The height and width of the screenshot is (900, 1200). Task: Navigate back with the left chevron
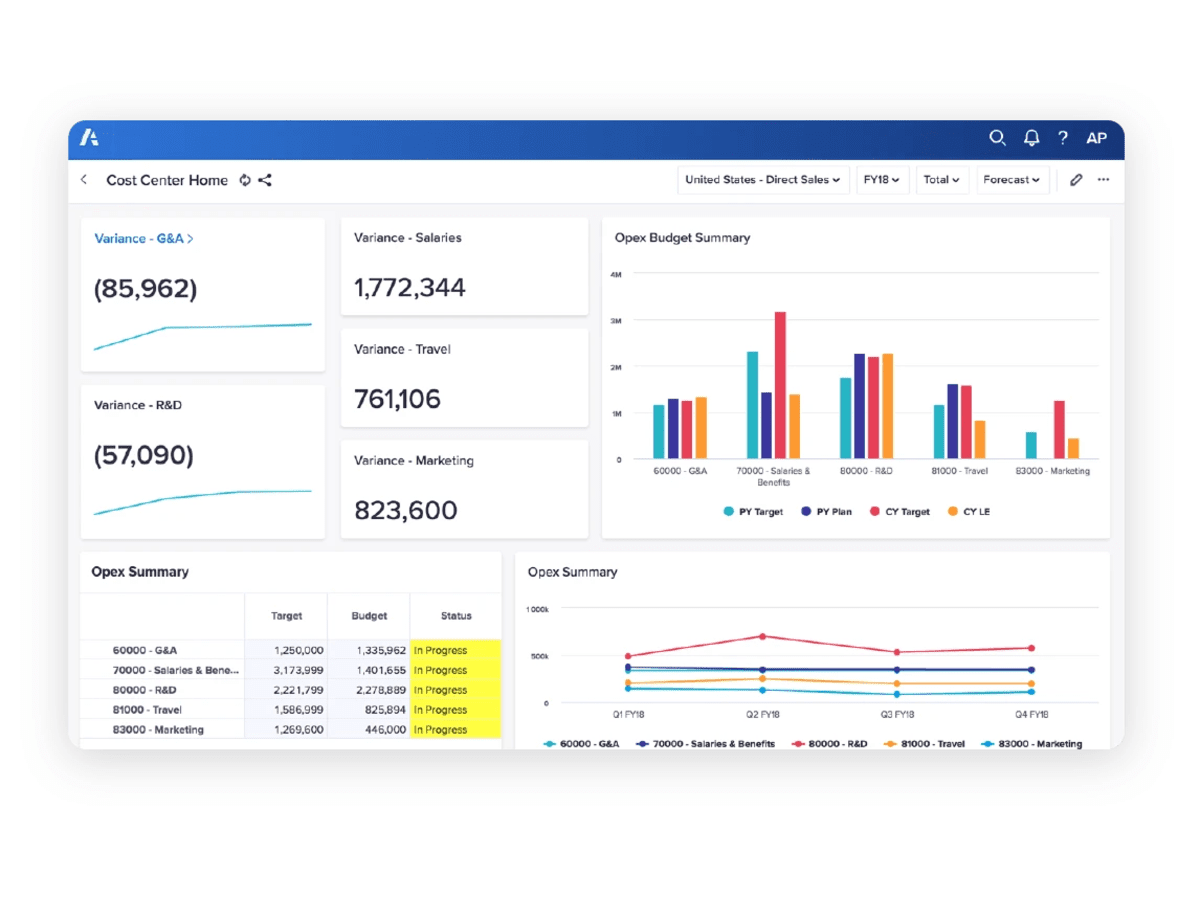[84, 180]
